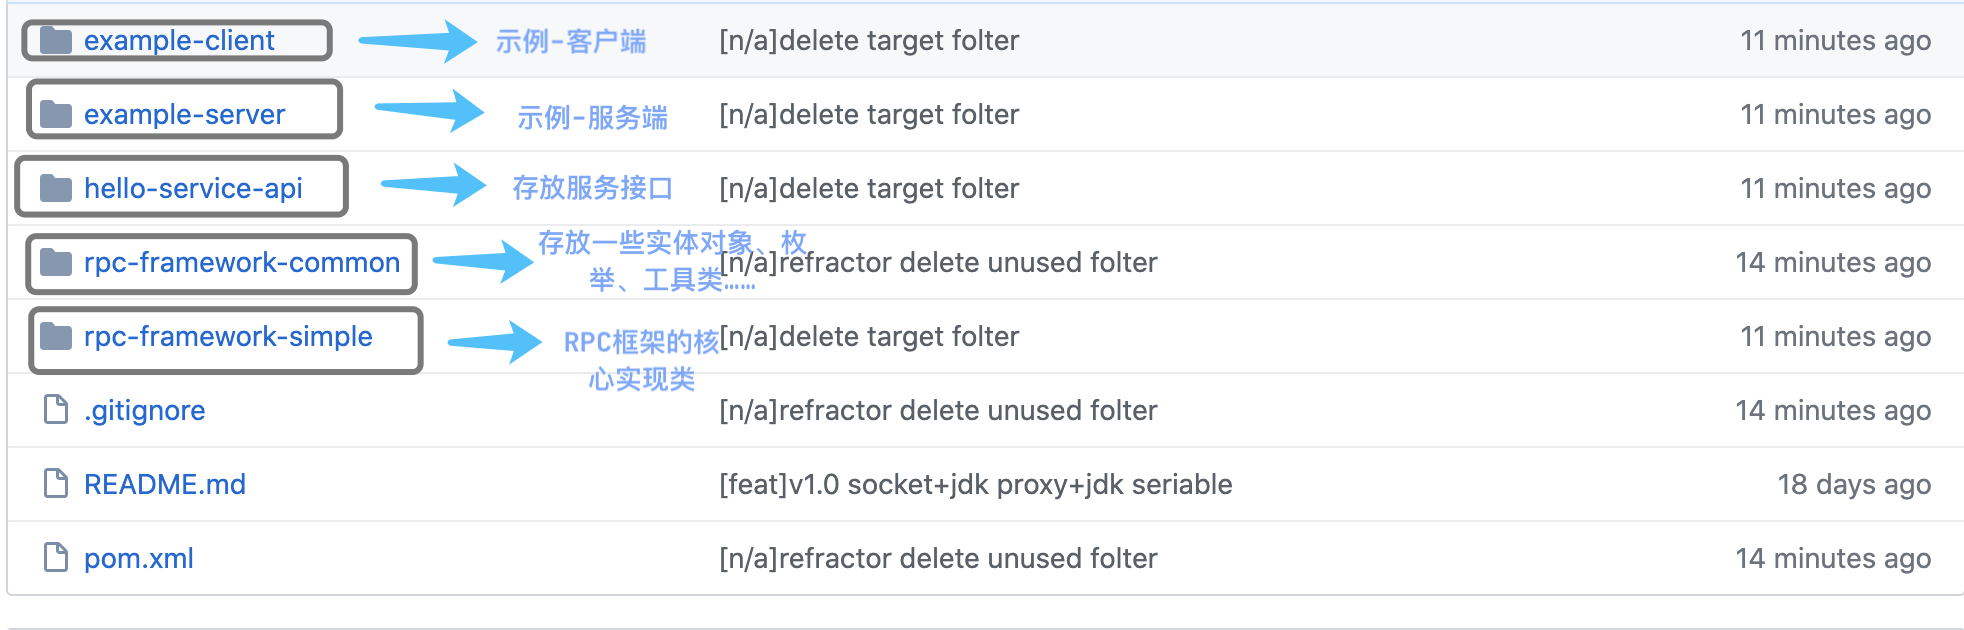Open the .gitignore file
The image size is (1964, 630).
[x=144, y=410]
